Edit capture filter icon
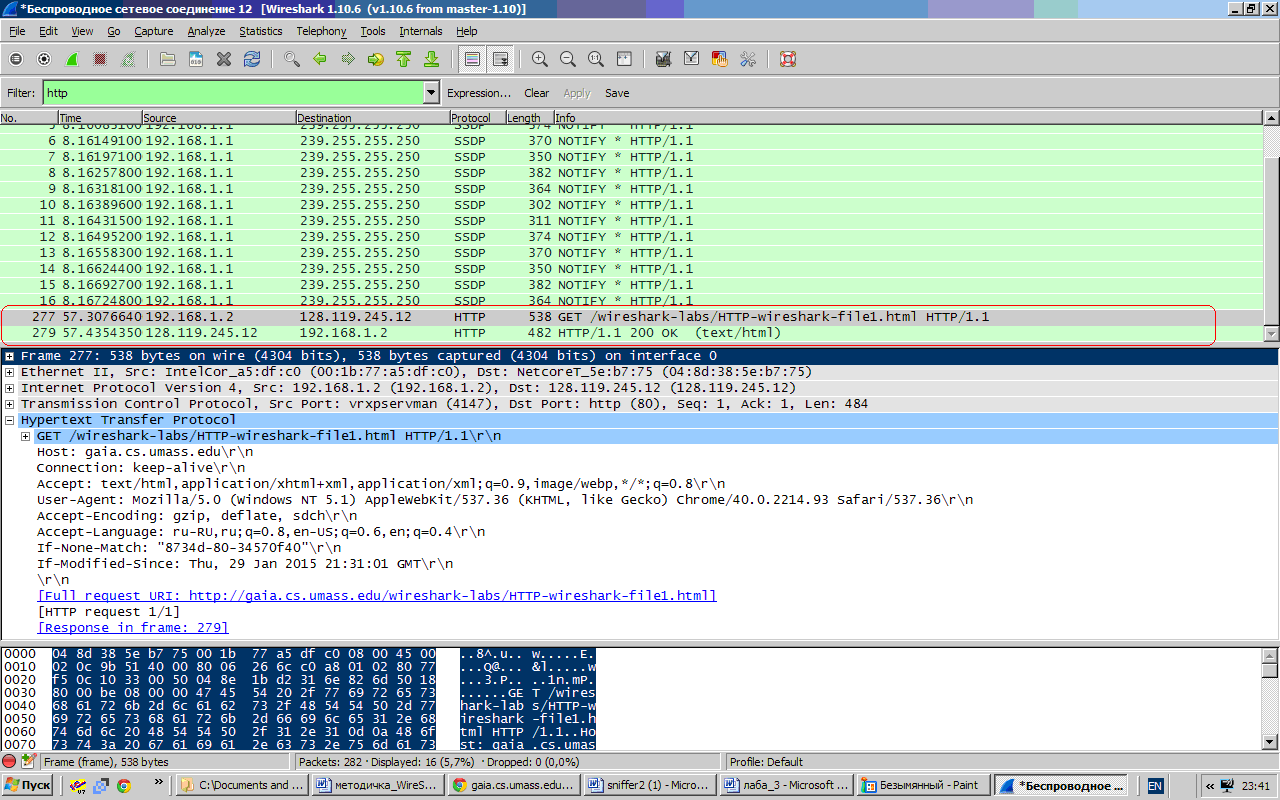The width and height of the screenshot is (1280, 800). click(663, 59)
